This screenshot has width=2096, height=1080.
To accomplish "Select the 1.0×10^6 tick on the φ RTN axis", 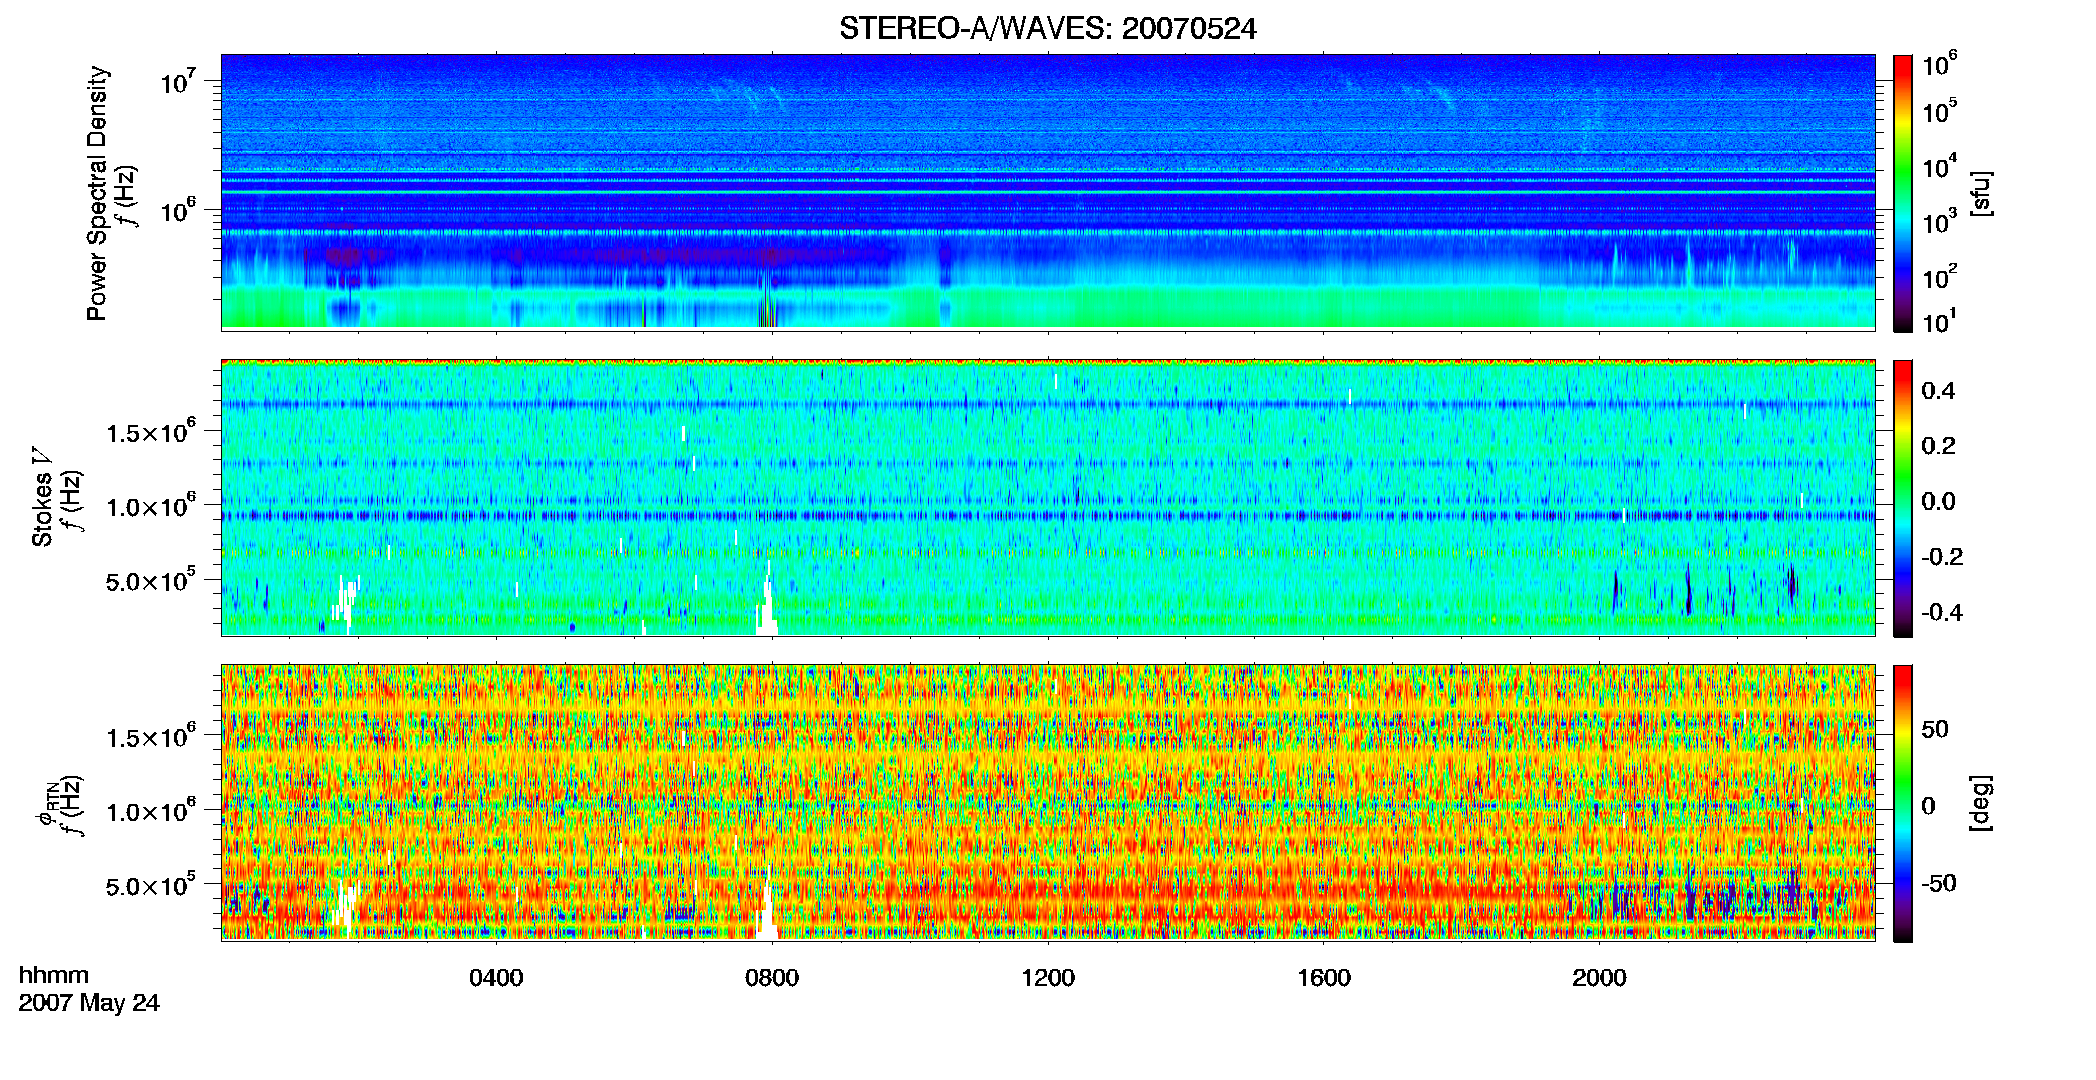I will [150, 811].
